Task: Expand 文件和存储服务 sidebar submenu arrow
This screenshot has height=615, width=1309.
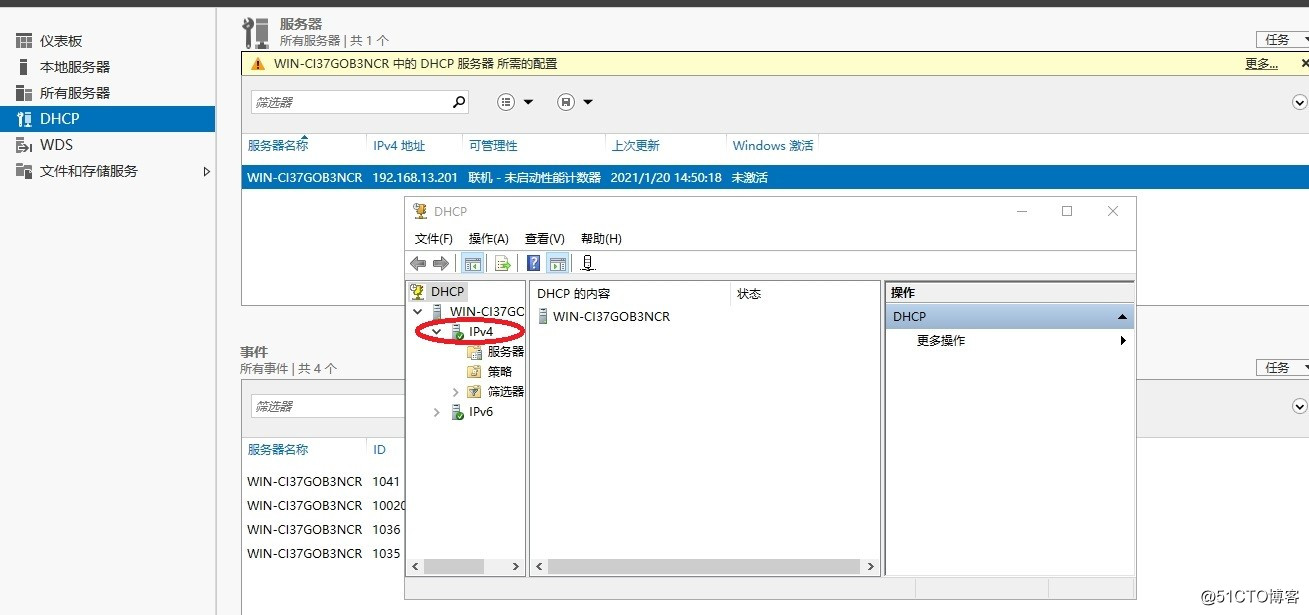Action: tap(207, 171)
